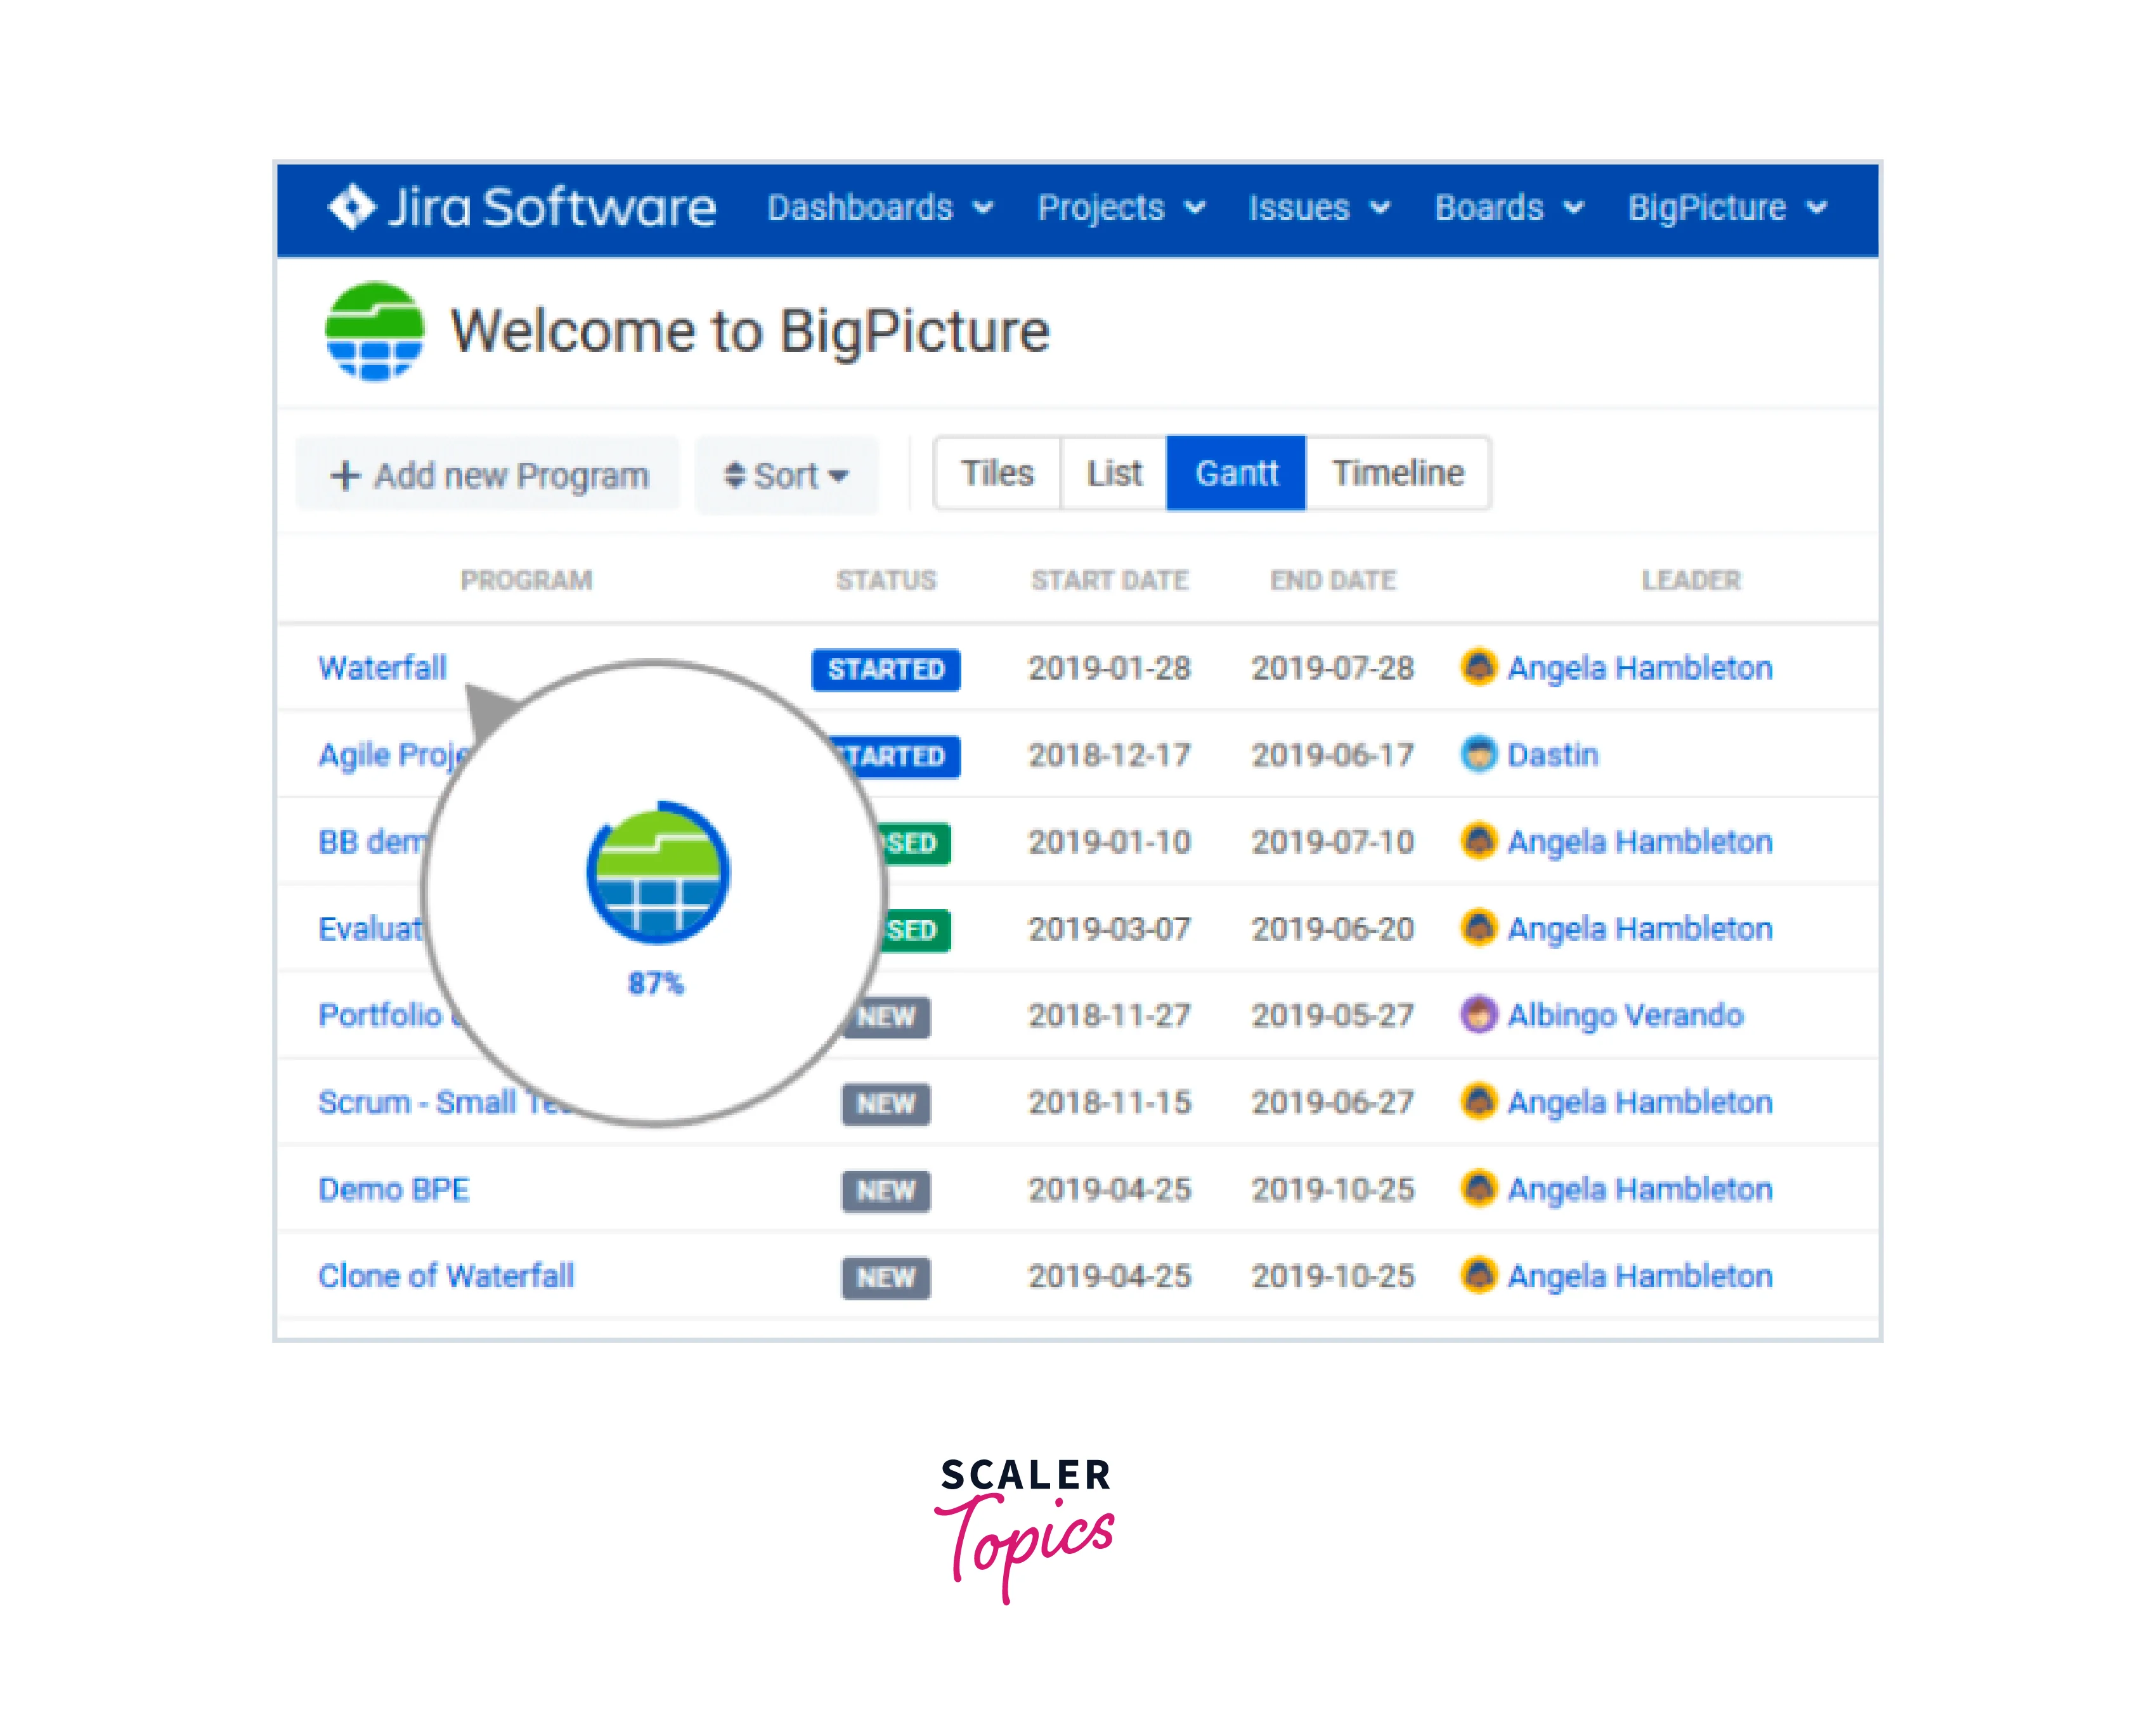Viewport: 2156px width, 1727px height.
Task: Open the Sort dropdown
Action: 786,475
